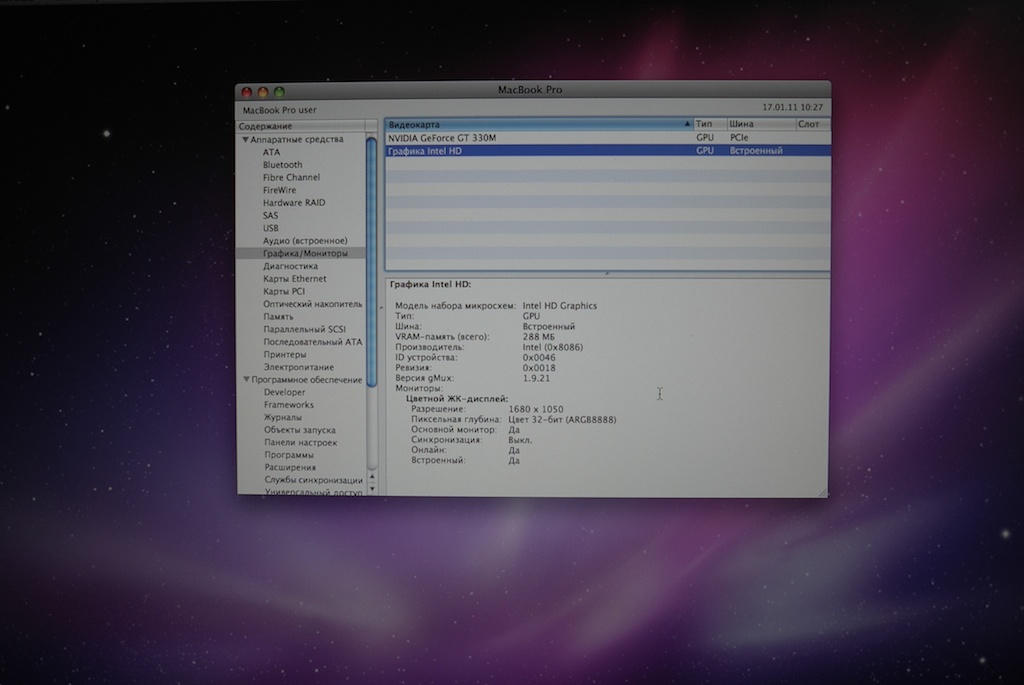The width and height of the screenshot is (1024, 685).
Task: Select Графика Intel HD row
Action: tap(607, 151)
